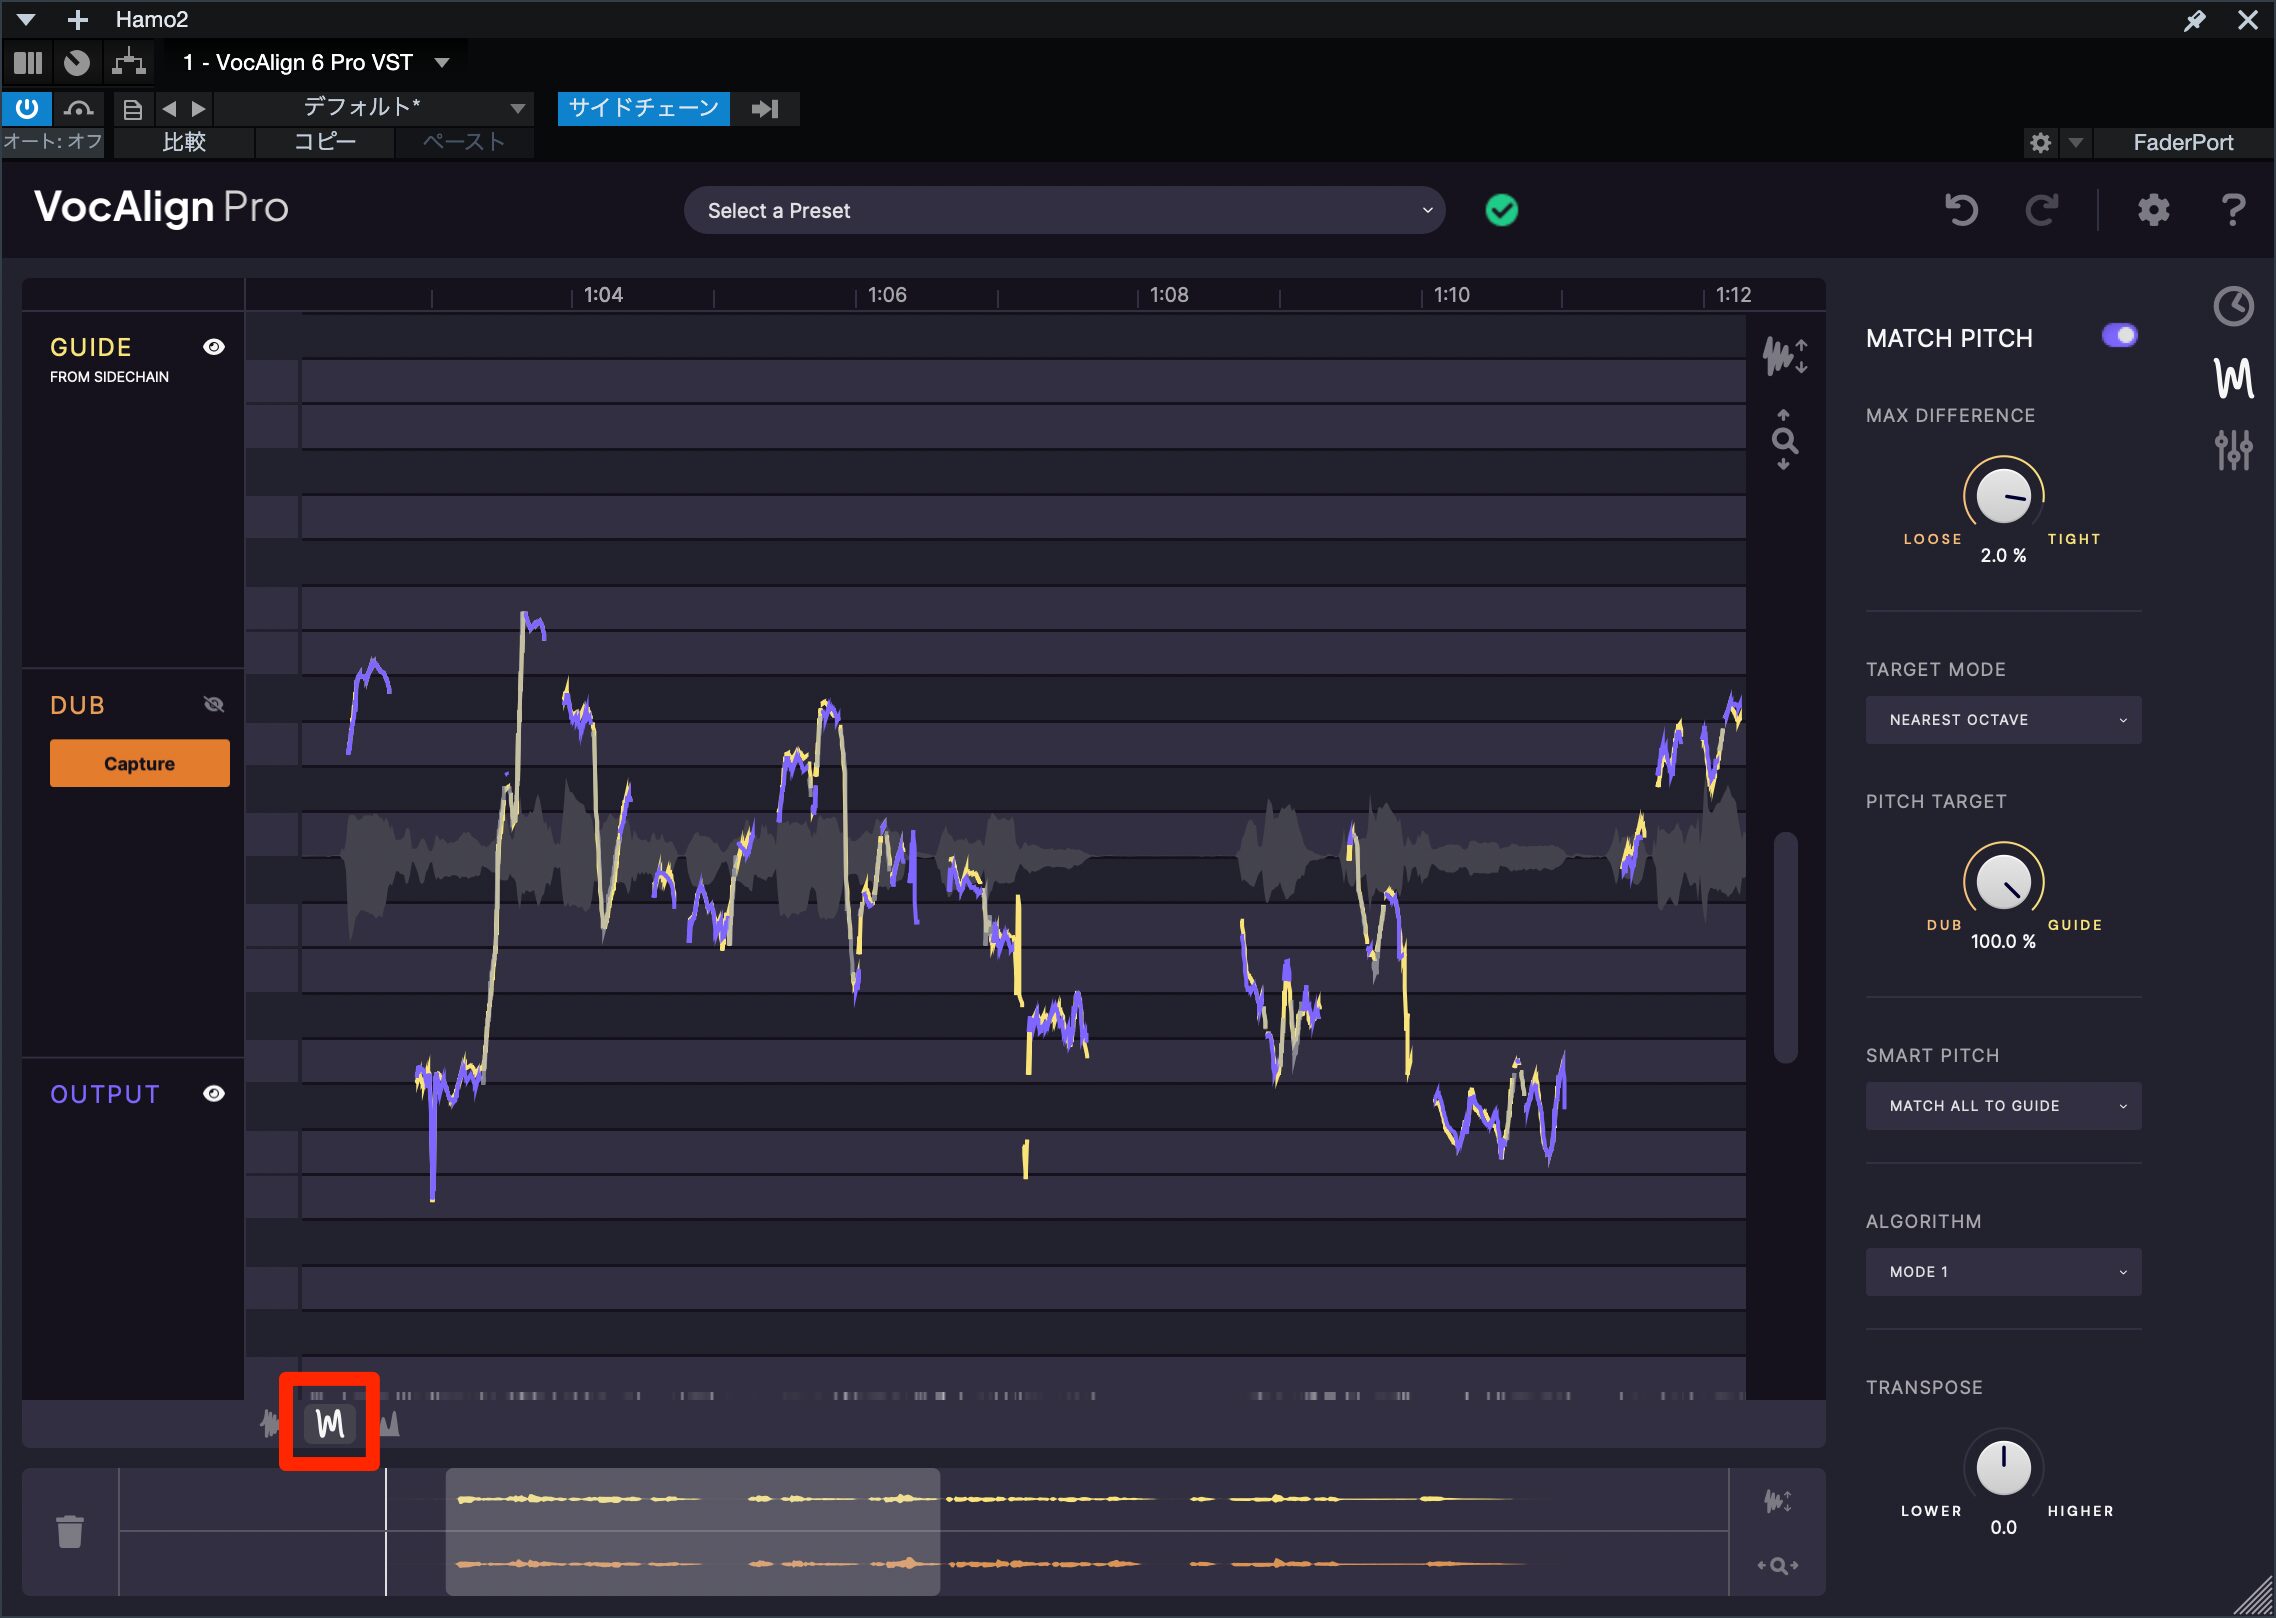This screenshot has width=2276, height=1618.
Task: Click the 1:08 marker on time ruler
Action: coord(1169,295)
